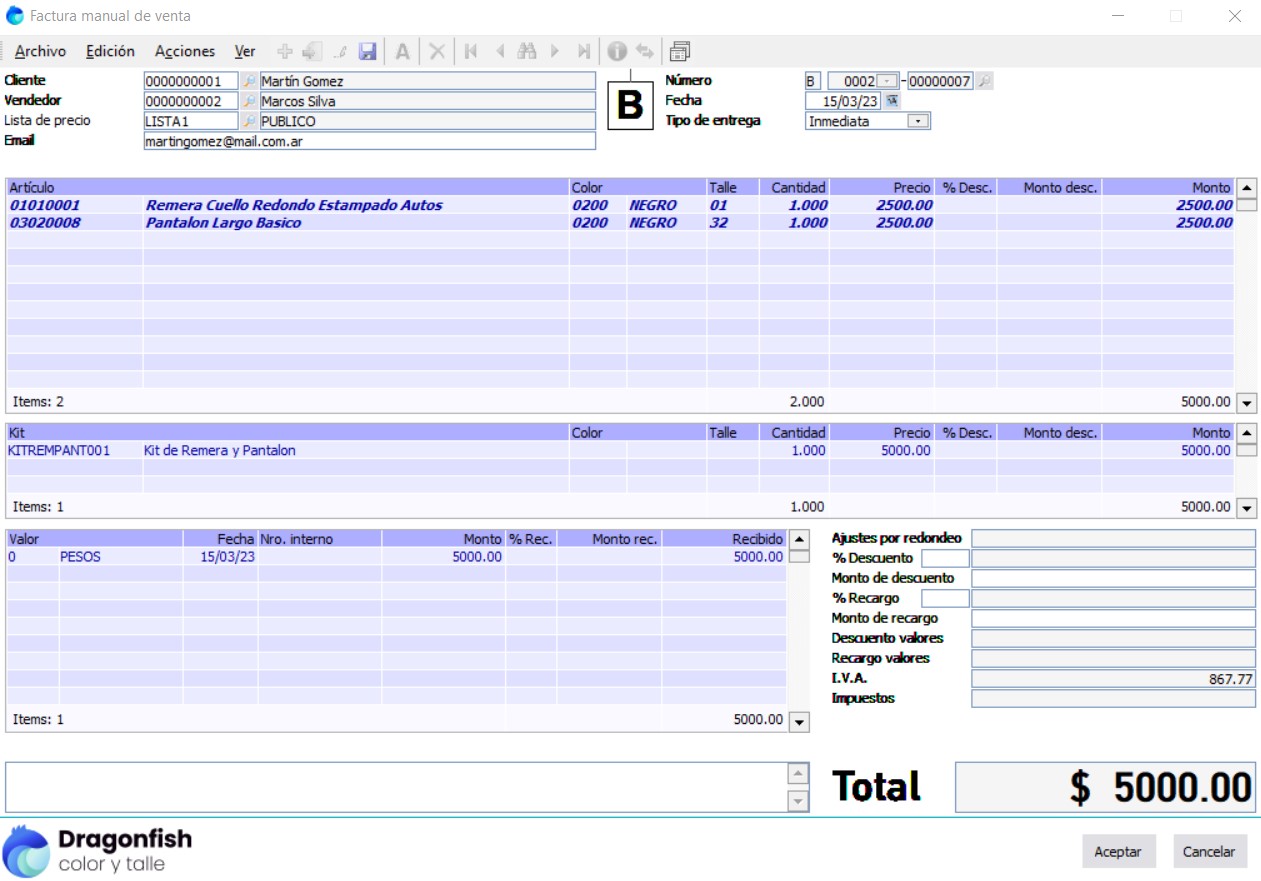Click the Email input field

point(369,142)
